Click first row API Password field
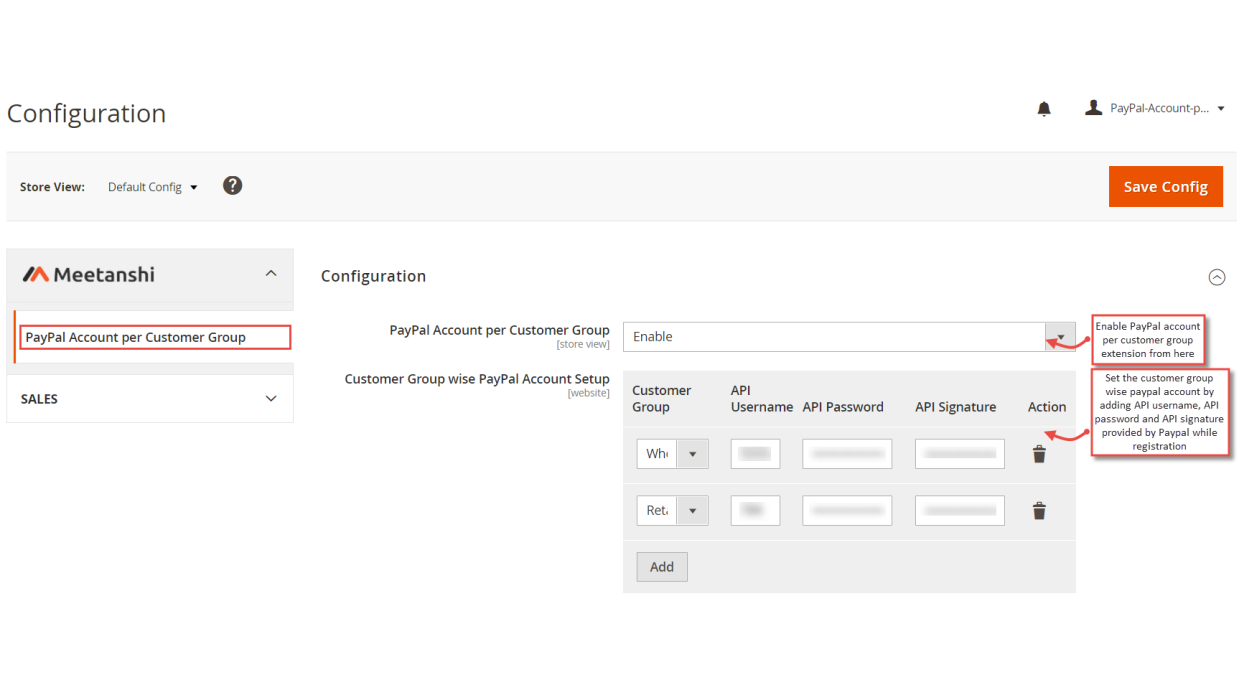Viewport: 1239px width, 690px height. [x=847, y=454]
